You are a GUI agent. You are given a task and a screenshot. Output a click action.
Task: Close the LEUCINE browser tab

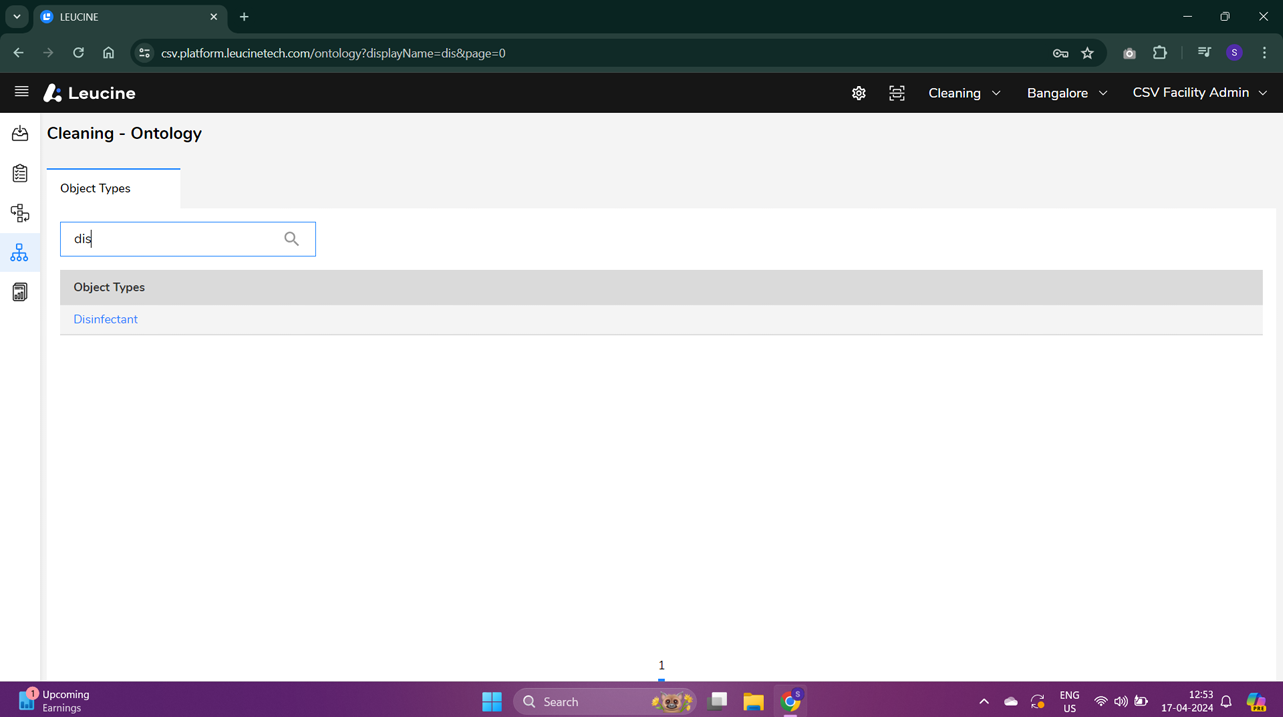tap(214, 17)
